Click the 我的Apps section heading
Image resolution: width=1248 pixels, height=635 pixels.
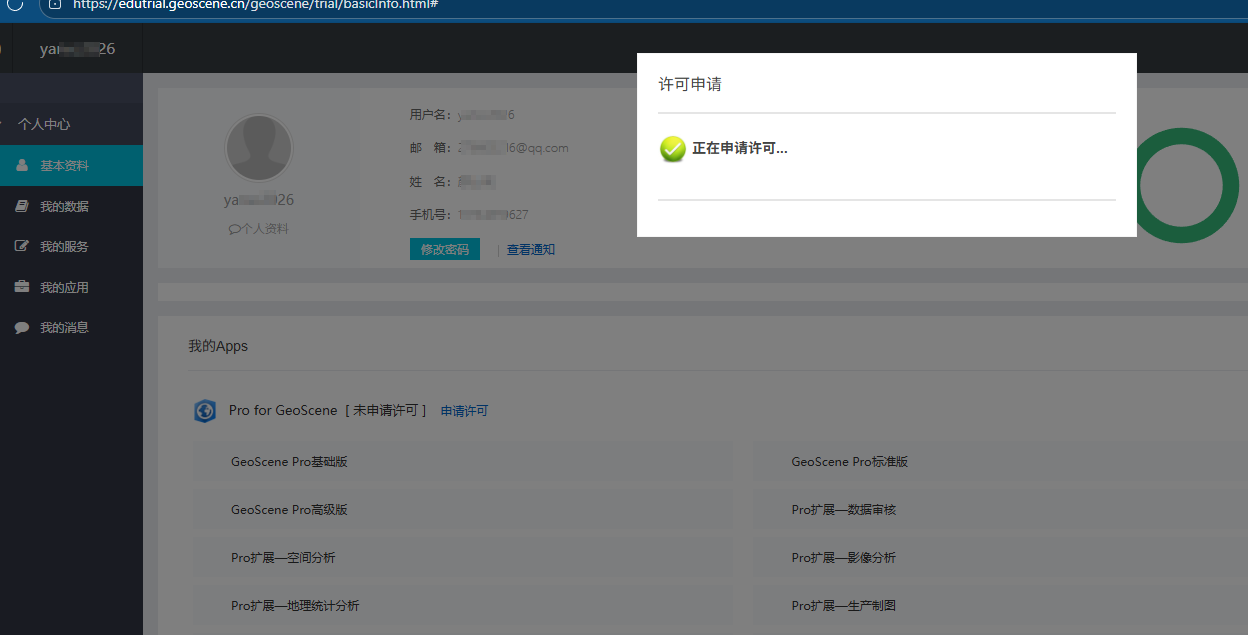pos(218,346)
